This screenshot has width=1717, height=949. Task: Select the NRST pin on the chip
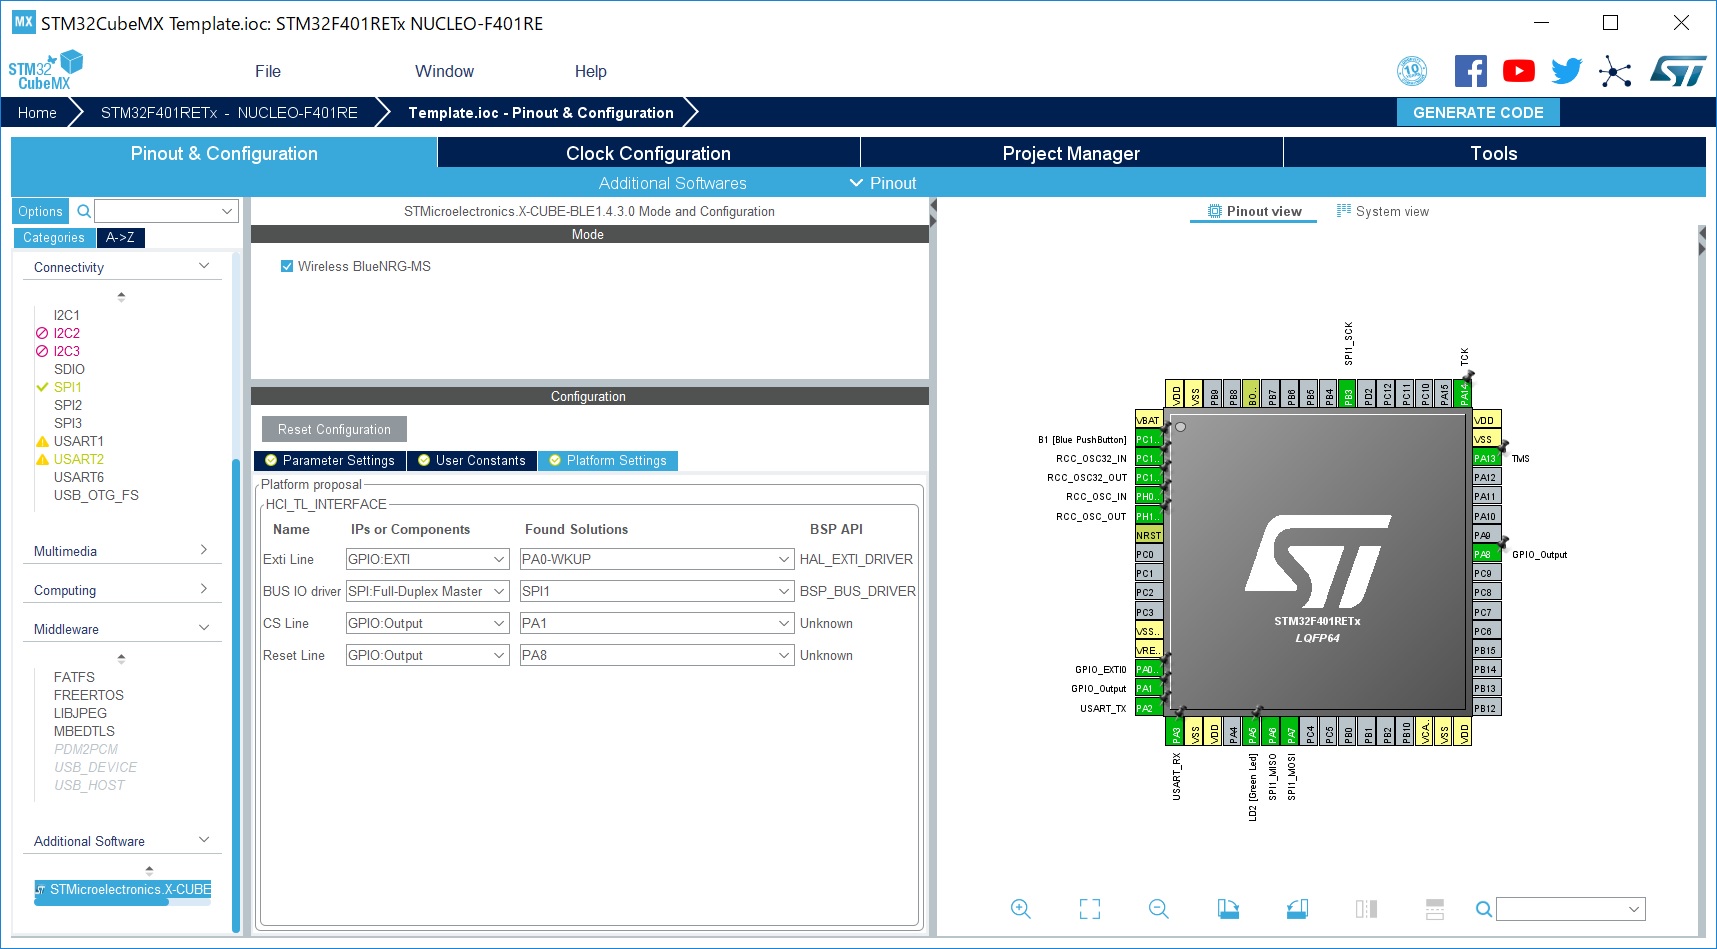(x=1149, y=535)
